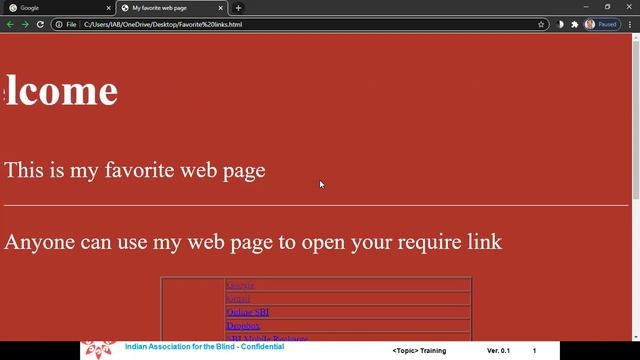Image resolution: width=640 pixels, height=360 pixels.
Task: Close the My favorite web page tab
Action: tap(220, 8)
